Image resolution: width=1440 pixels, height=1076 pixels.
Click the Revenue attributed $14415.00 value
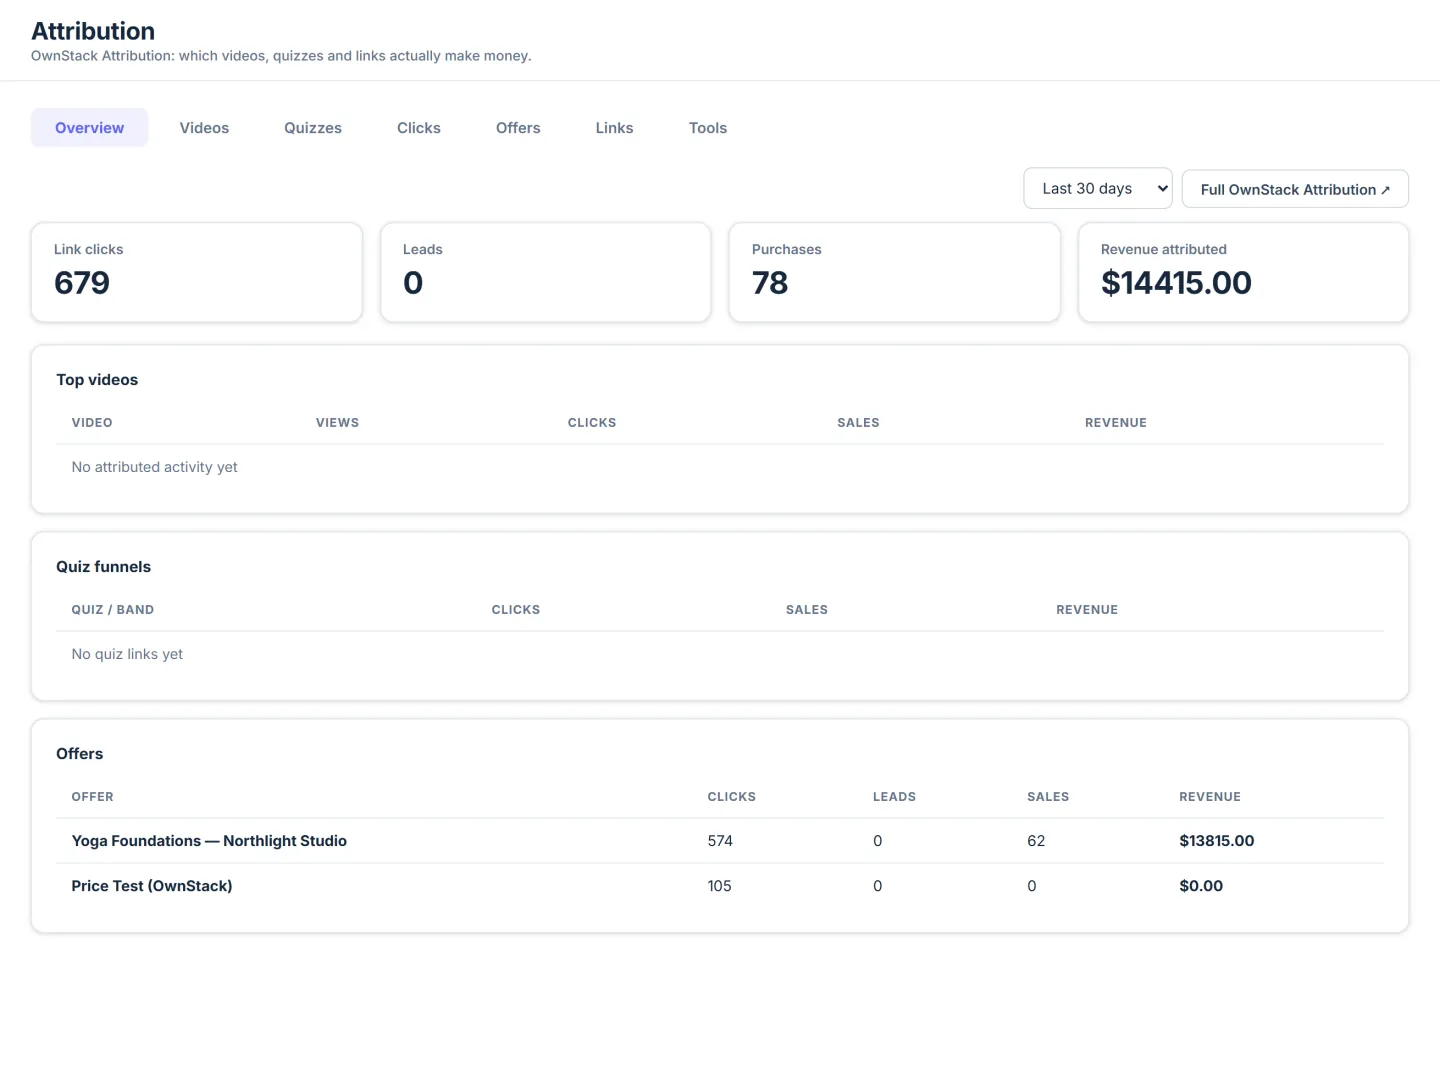1176,283
